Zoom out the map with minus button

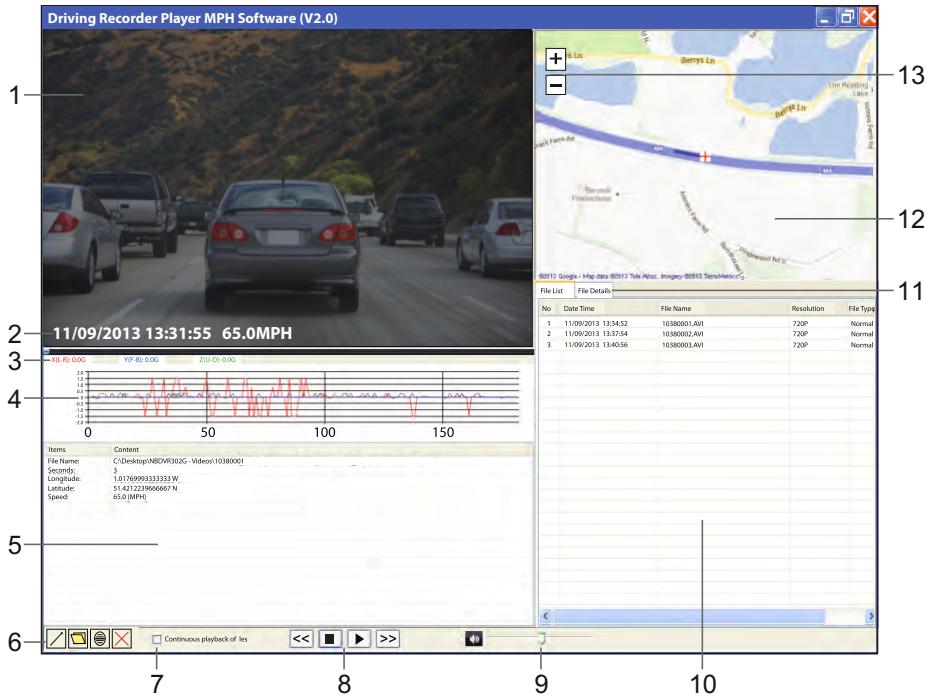click(x=555, y=85)
